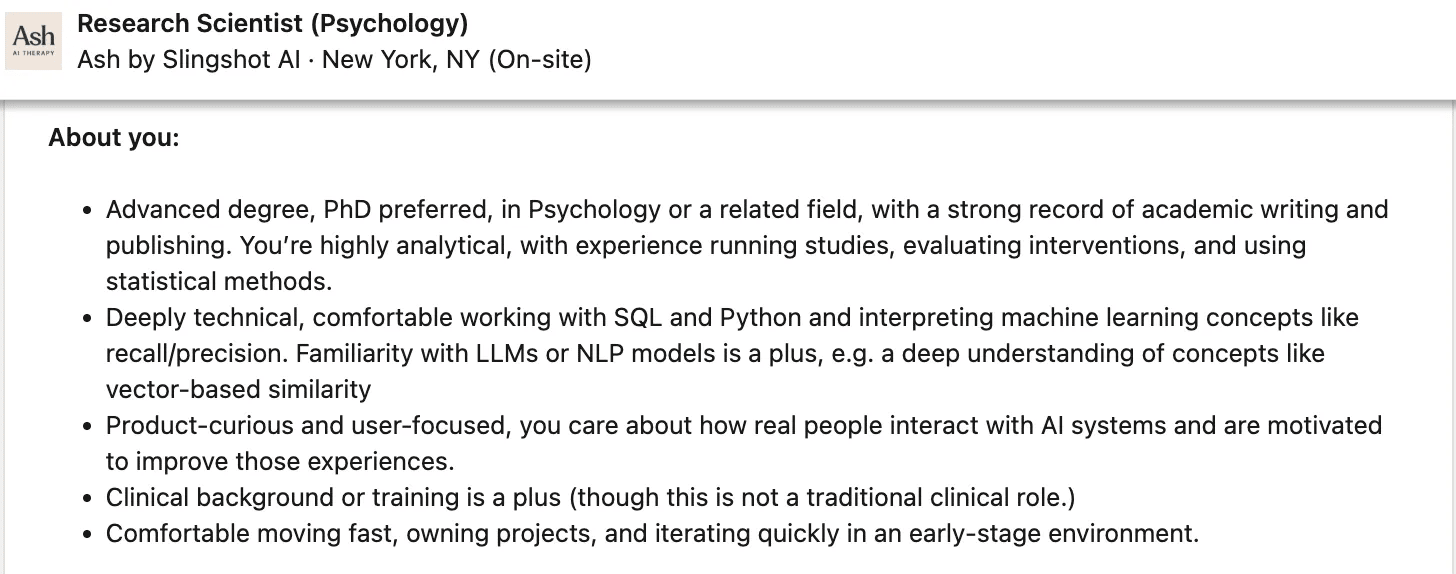The image size is (1456, 574).
Task: Click the phrase early-stage environment
Action: tap(1051, 533)
